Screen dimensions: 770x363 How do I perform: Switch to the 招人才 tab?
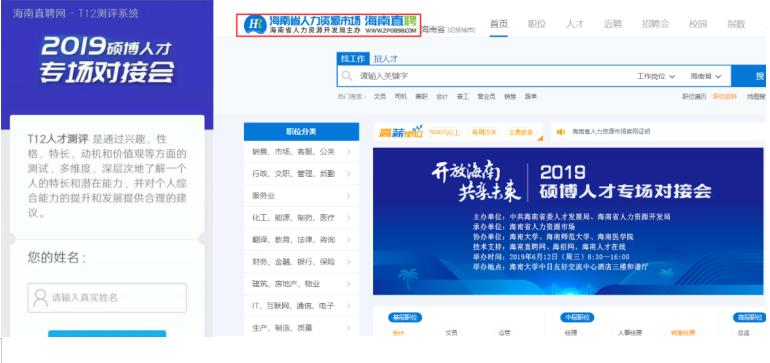(x=385, y=59)
